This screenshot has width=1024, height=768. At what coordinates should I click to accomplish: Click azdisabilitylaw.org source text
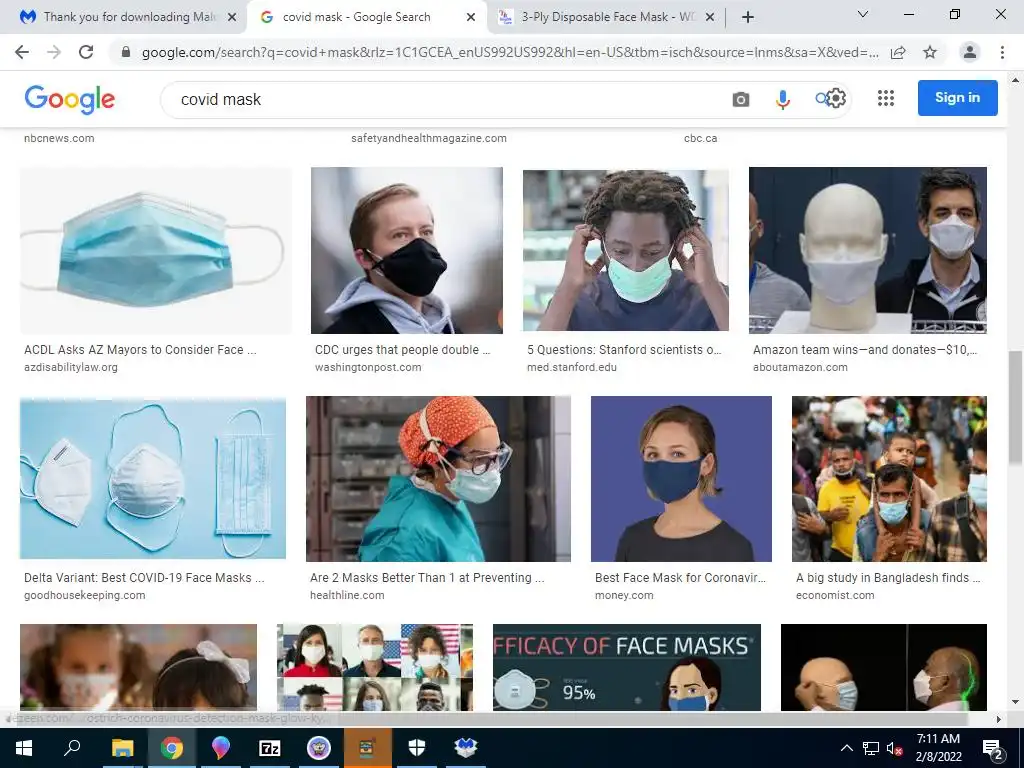point(71,368)
